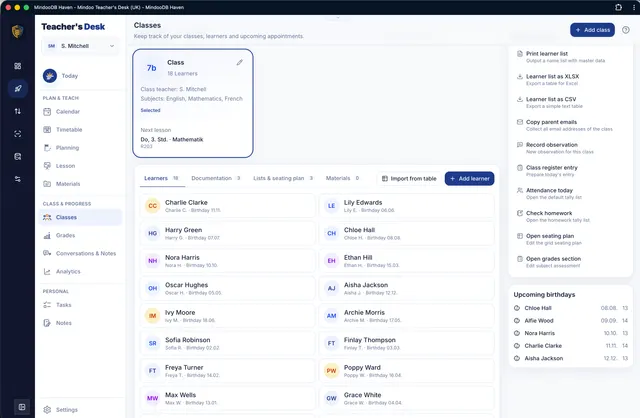
Task: Go to Calendar in the sidebar
Action: point(80,111)
